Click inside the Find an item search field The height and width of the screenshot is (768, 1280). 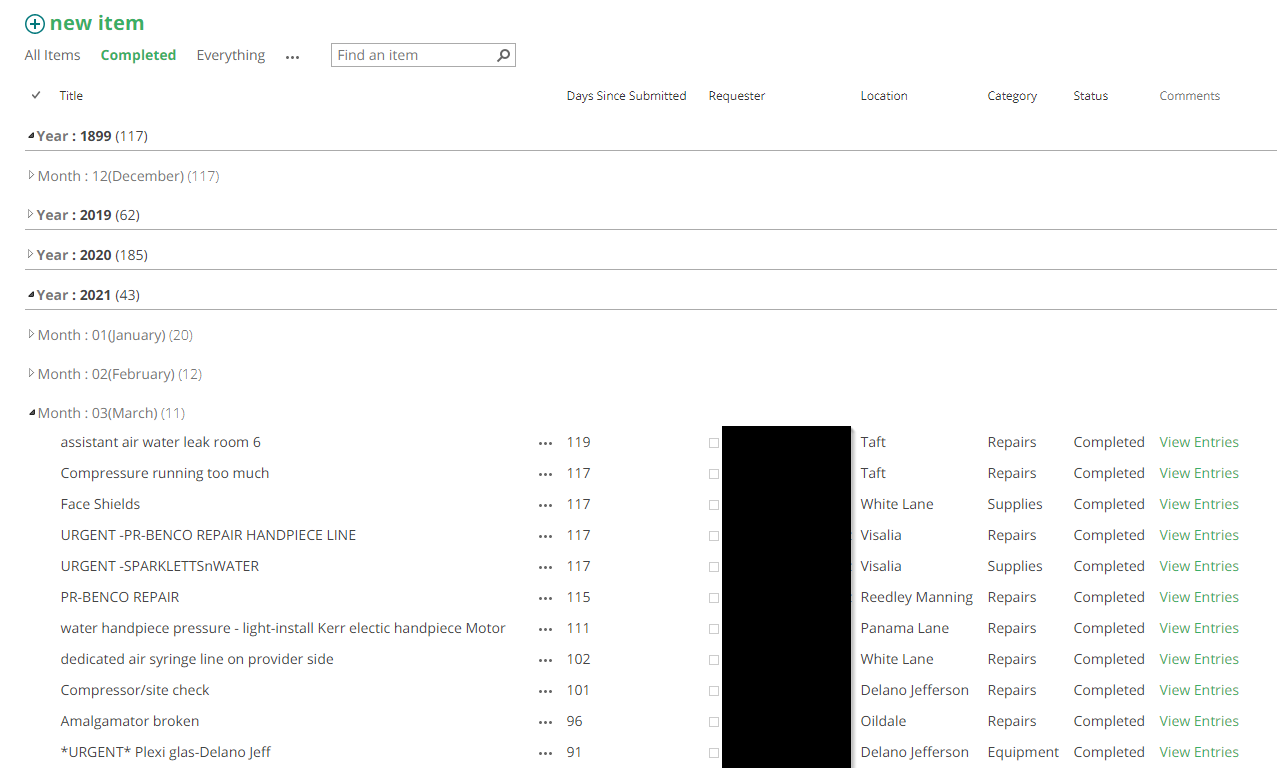410,55
